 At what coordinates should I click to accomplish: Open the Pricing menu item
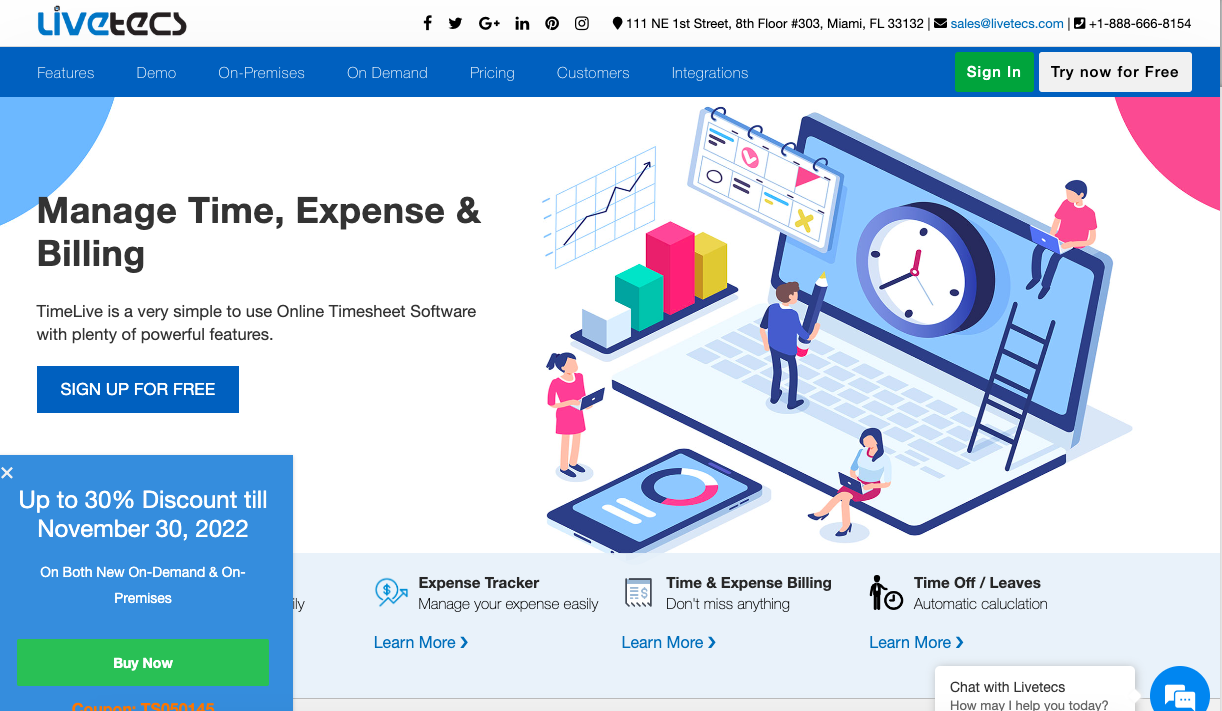click(492, 73)
